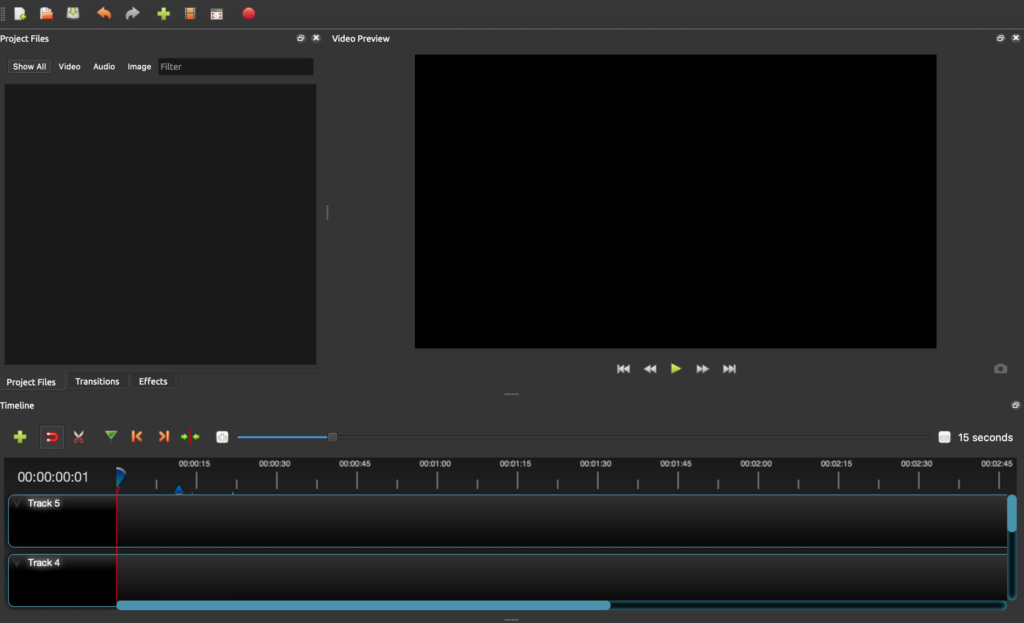Add a track with the timeline green plus
This screenshot has width=1024, height=623.
[20, 437]
